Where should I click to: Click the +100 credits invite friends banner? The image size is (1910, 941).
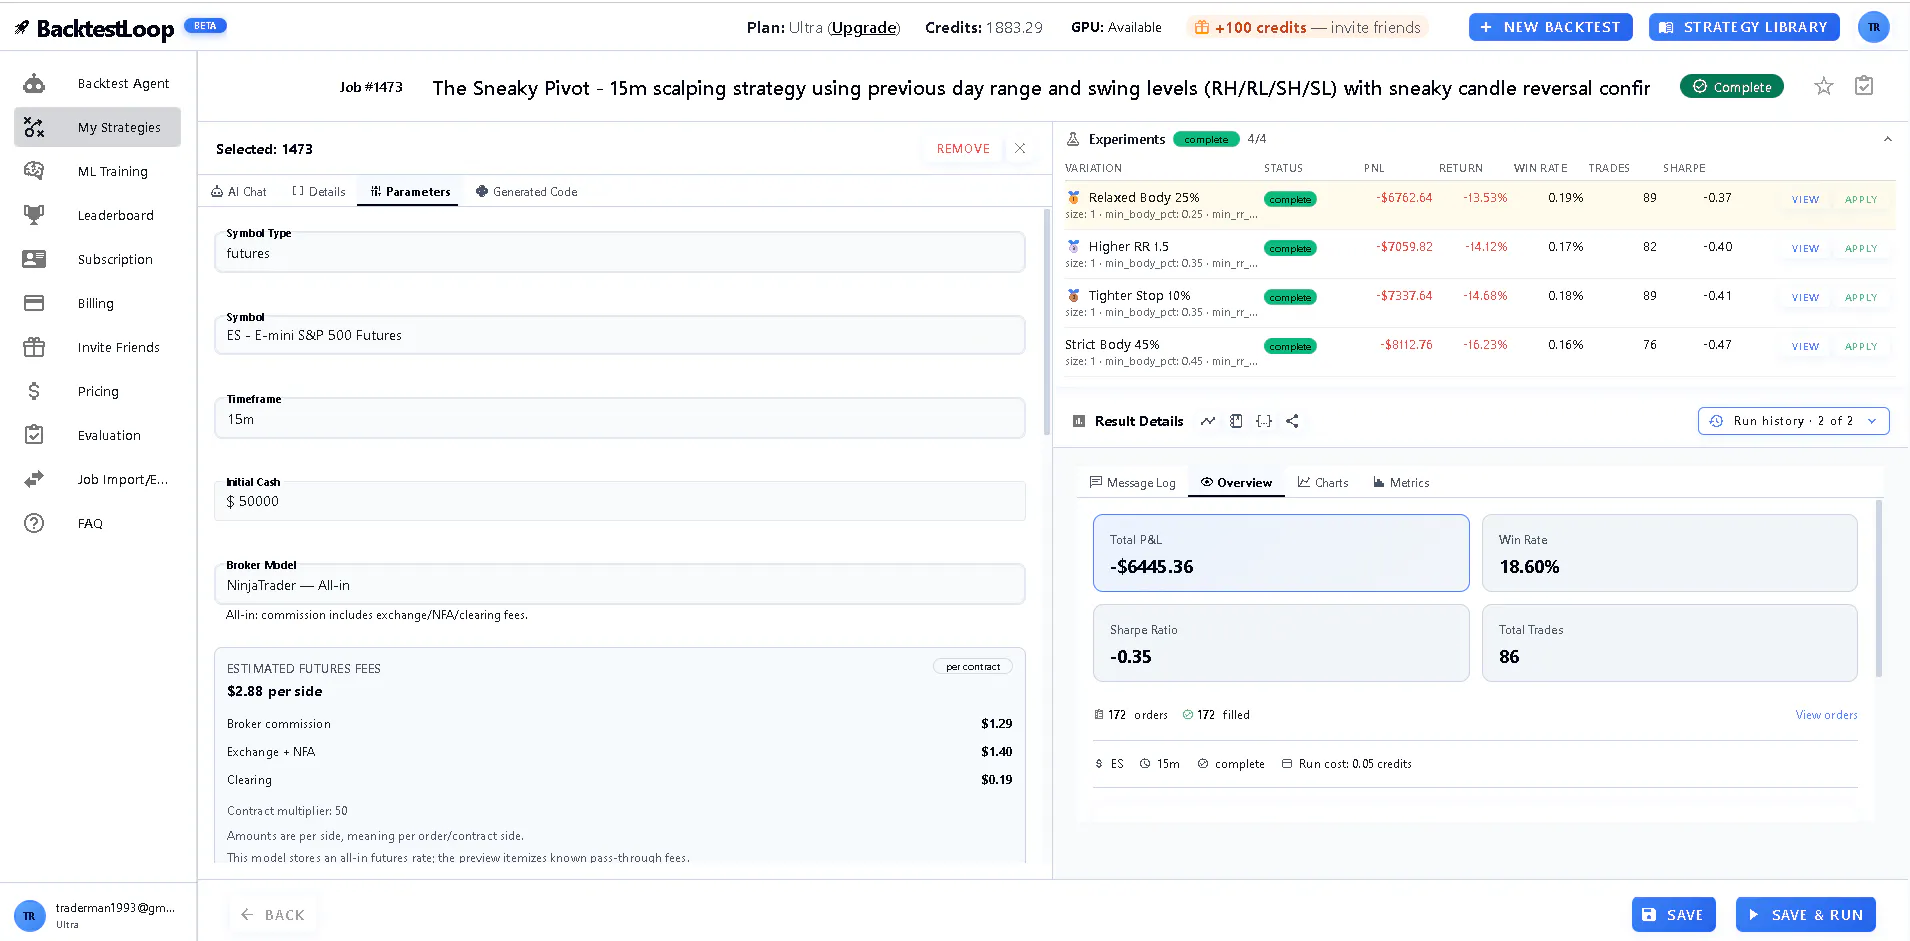tap(1308, 28)
